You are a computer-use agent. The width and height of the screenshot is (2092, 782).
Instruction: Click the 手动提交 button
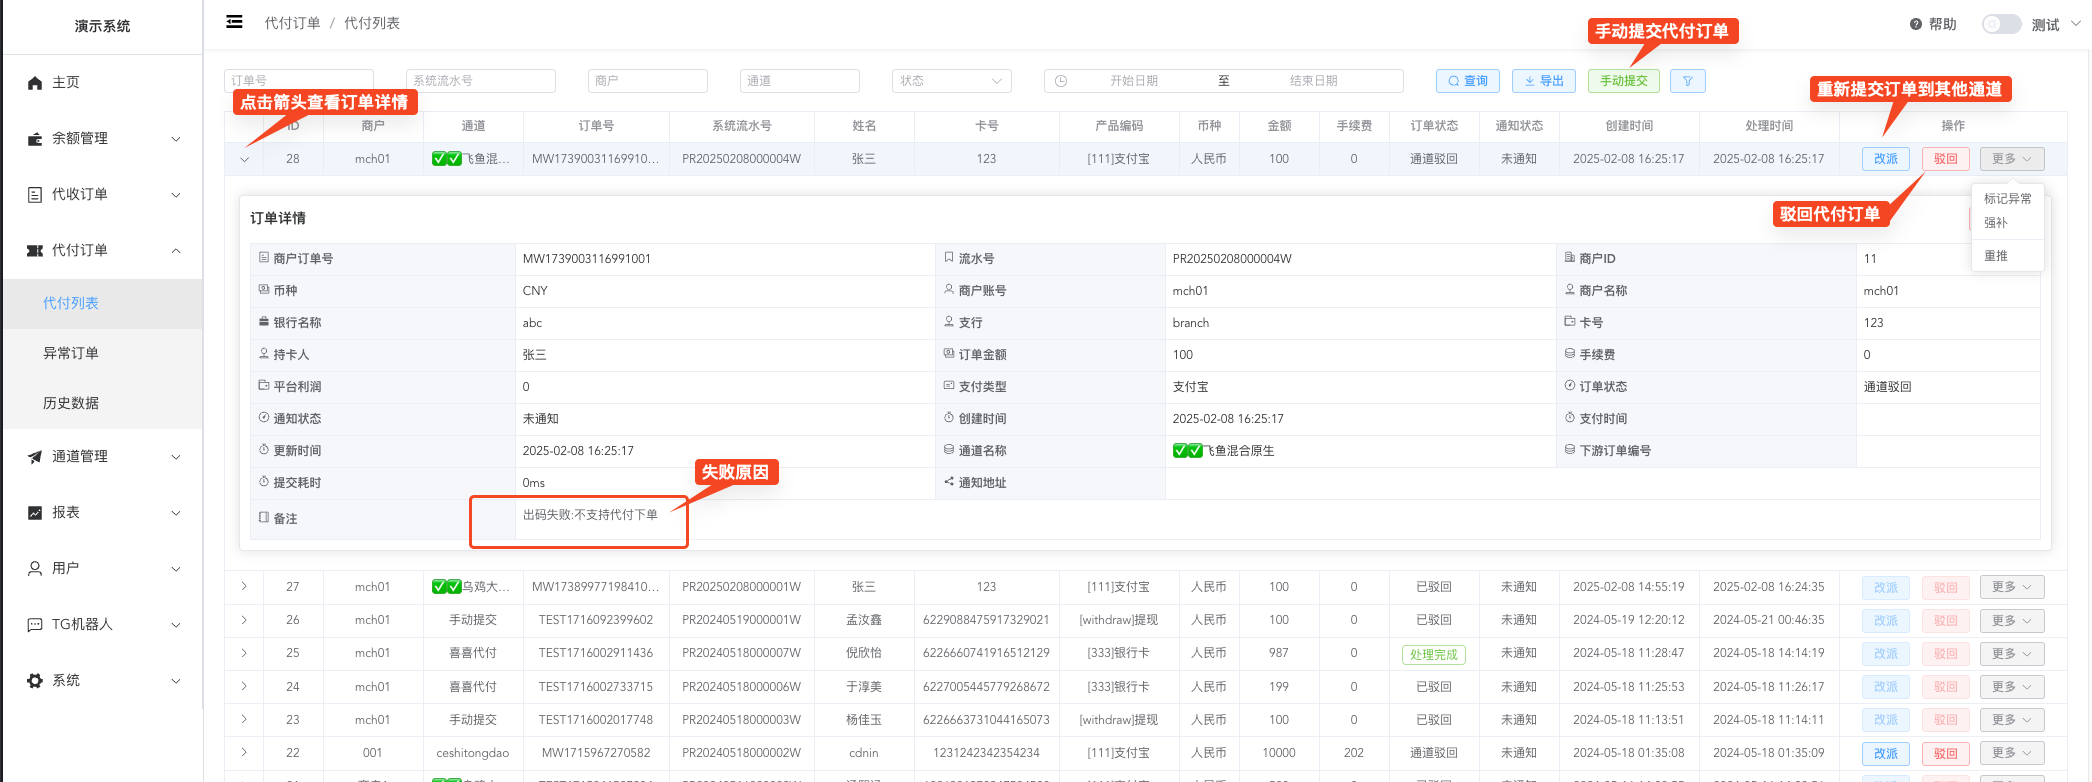1623,81
